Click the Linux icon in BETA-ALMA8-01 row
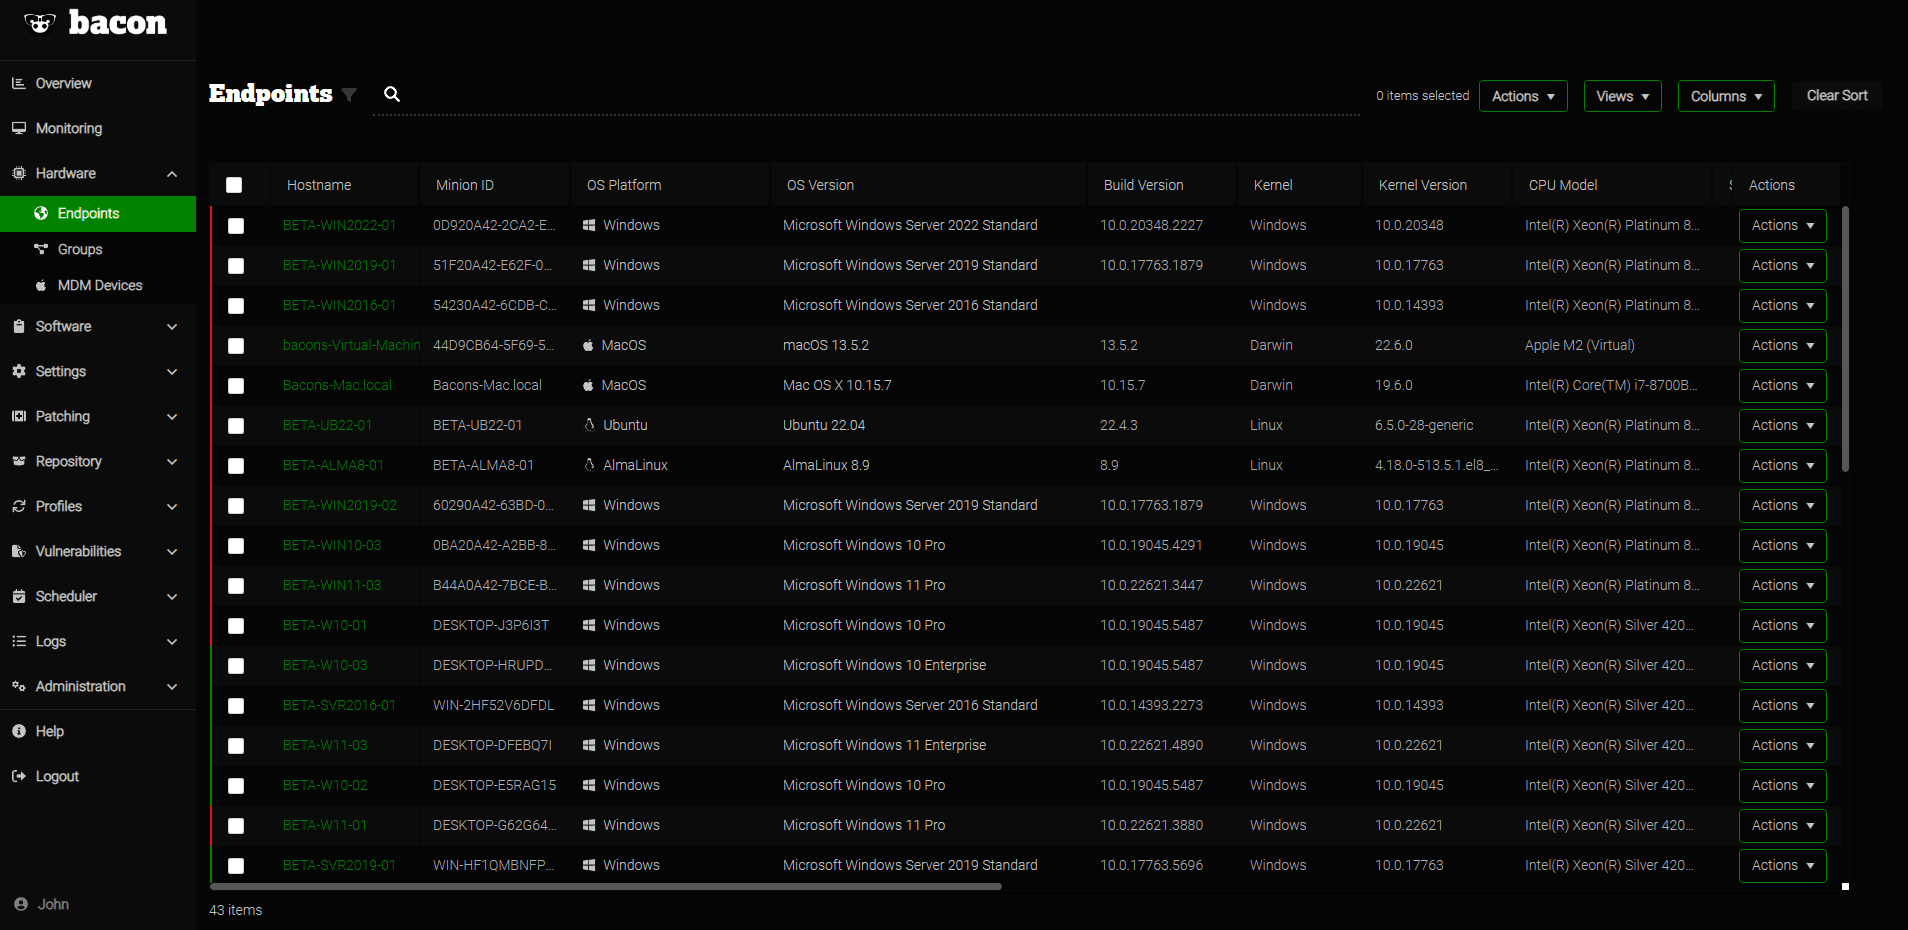This screenshot has height=930, width=1908. click(x=589, y=465)
